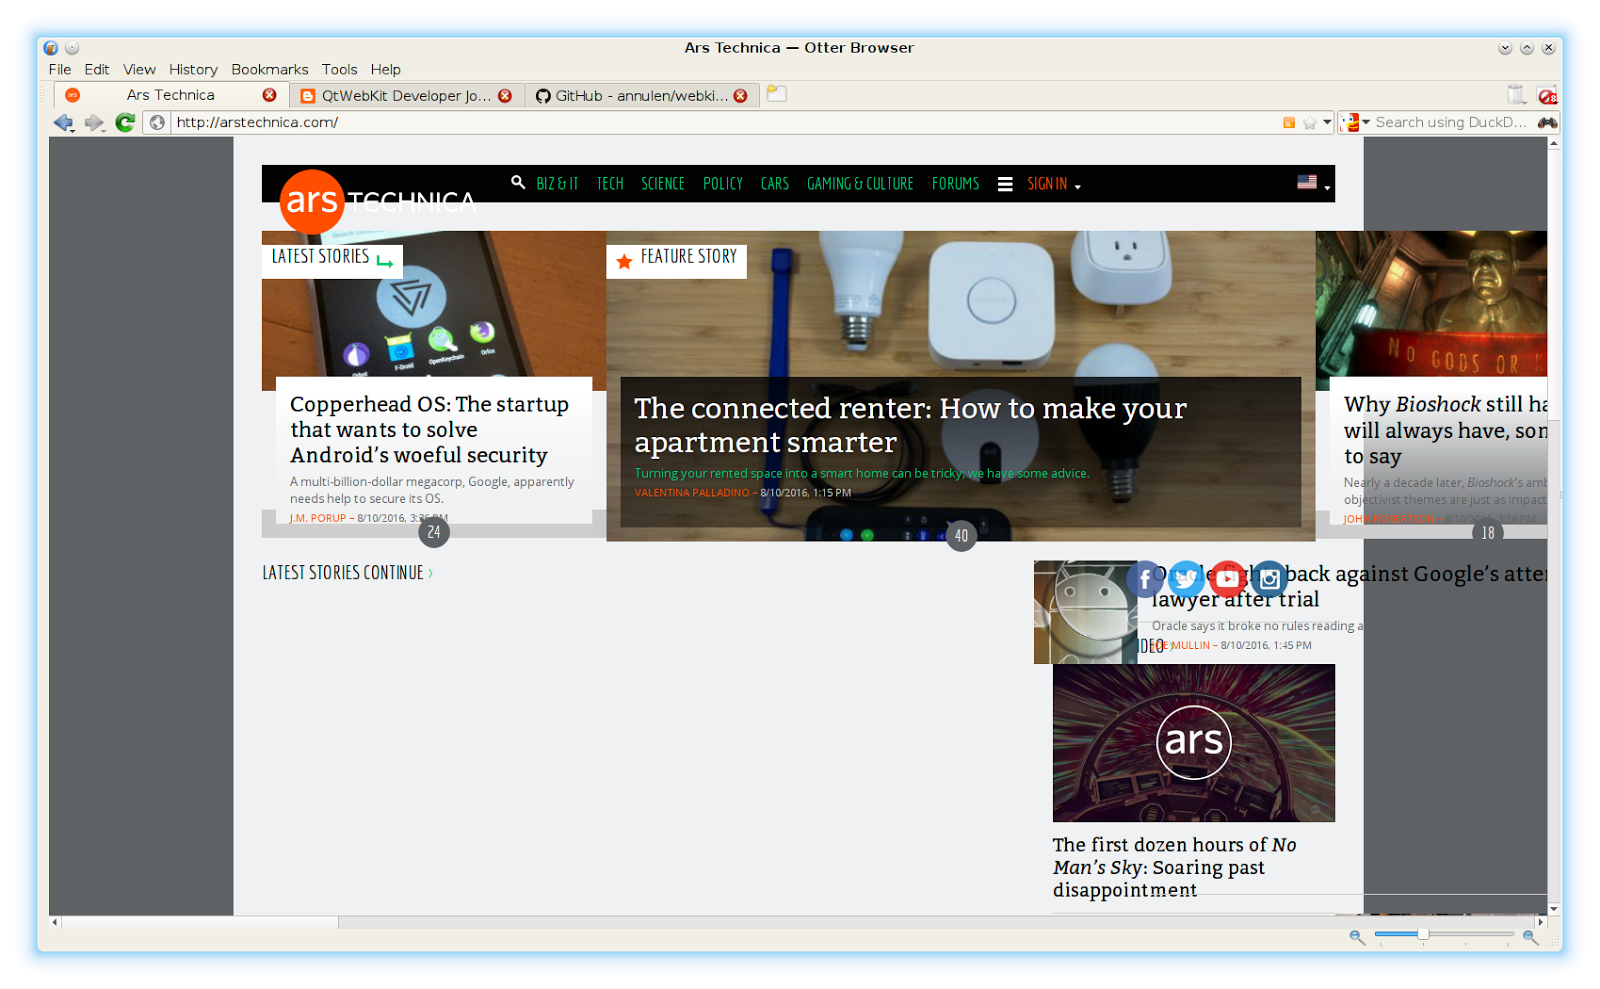1600x989 pixels.
Task: Click the 24 comments bubble
Action: pos(434,532)
